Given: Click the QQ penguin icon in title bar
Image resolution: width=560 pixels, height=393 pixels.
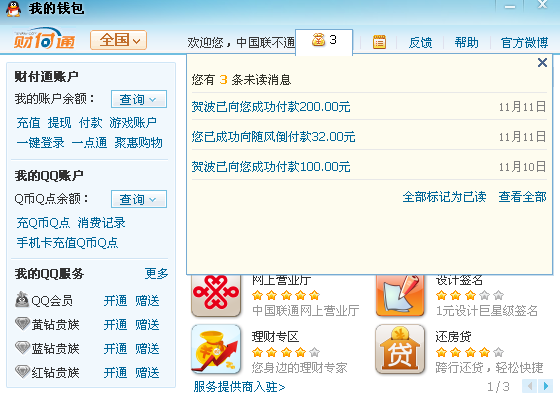Looking at the screenshot, I should pos(14,9).
